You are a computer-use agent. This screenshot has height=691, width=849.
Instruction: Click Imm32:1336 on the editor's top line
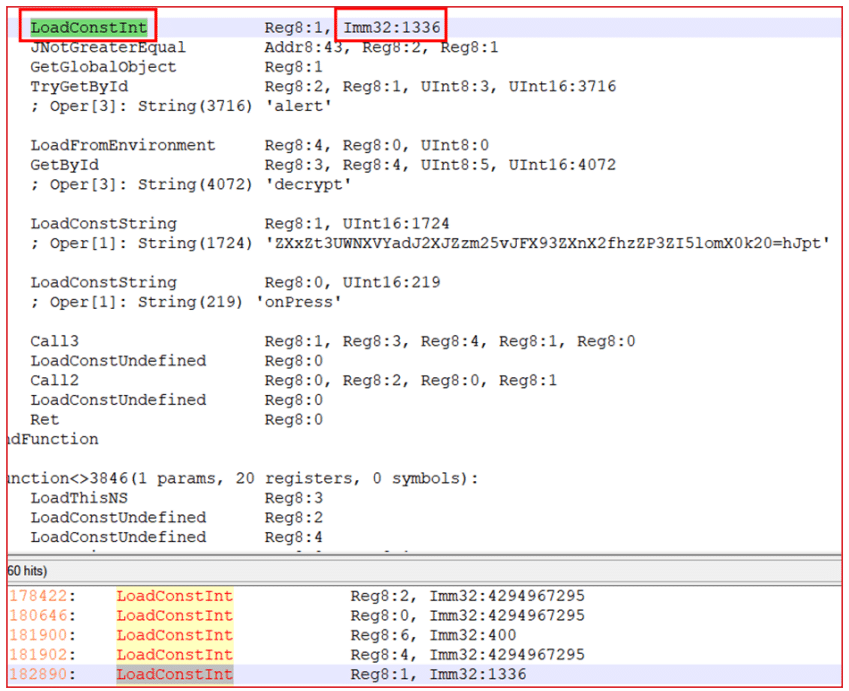tap(392, 27)
